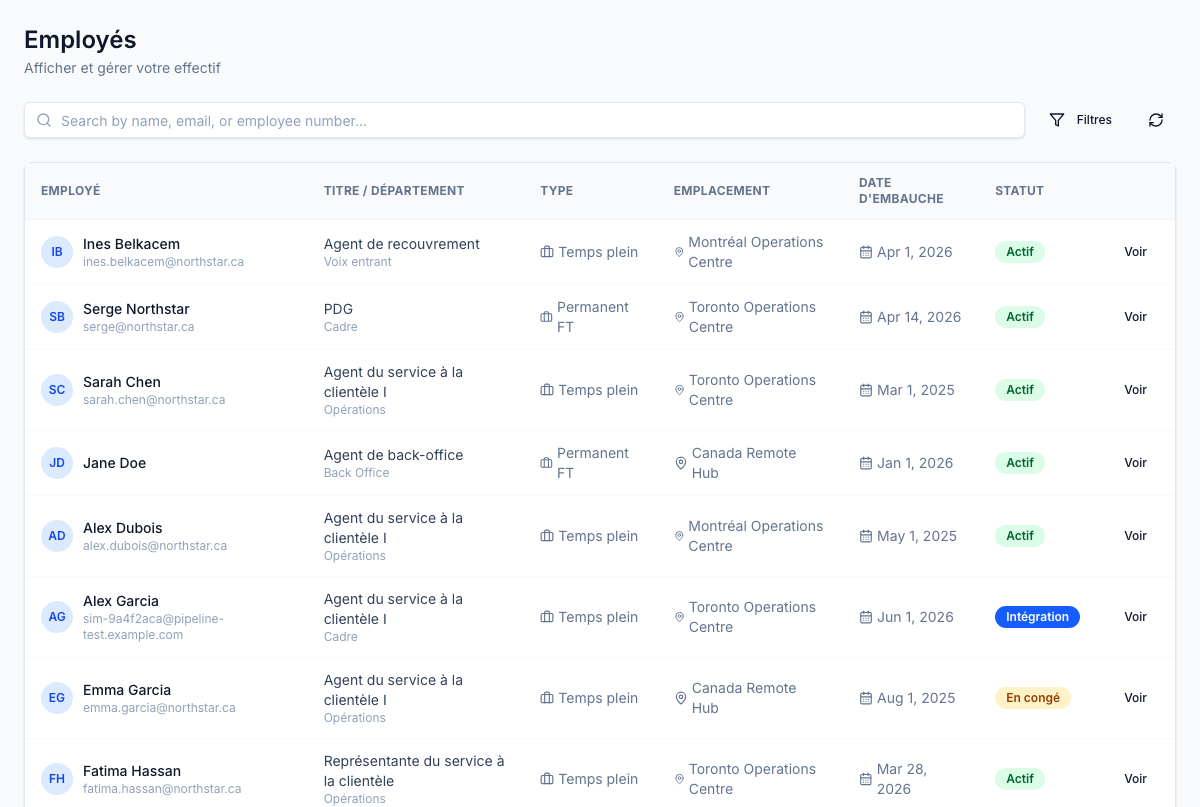Open Voir for Ines Belkacem

[1135, 252]
